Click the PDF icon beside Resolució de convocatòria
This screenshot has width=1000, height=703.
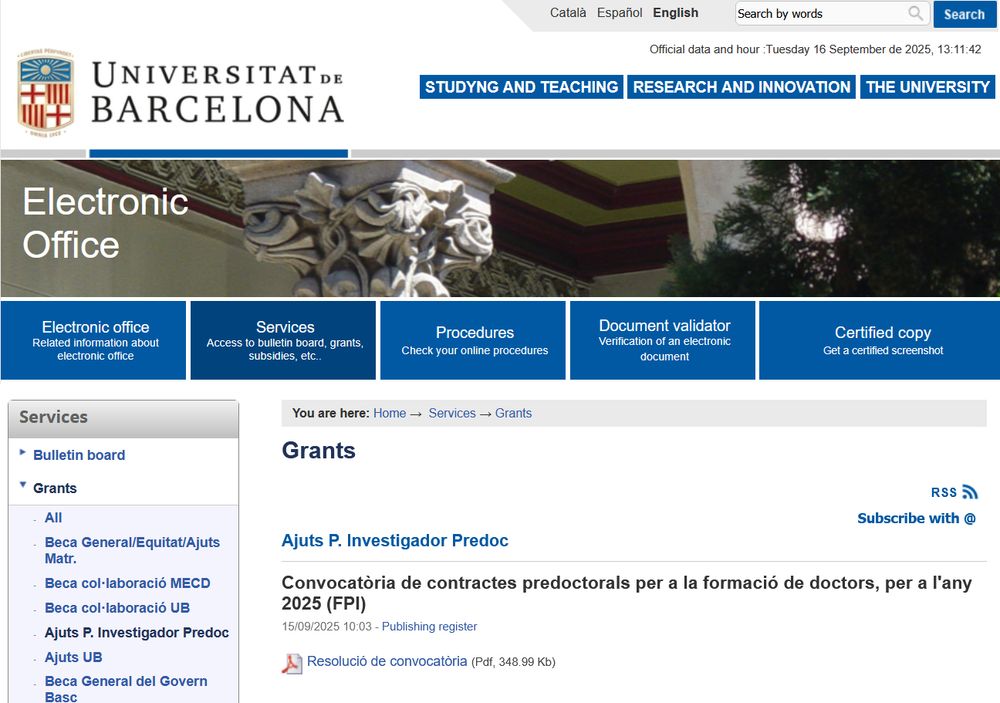coord(291,663)
